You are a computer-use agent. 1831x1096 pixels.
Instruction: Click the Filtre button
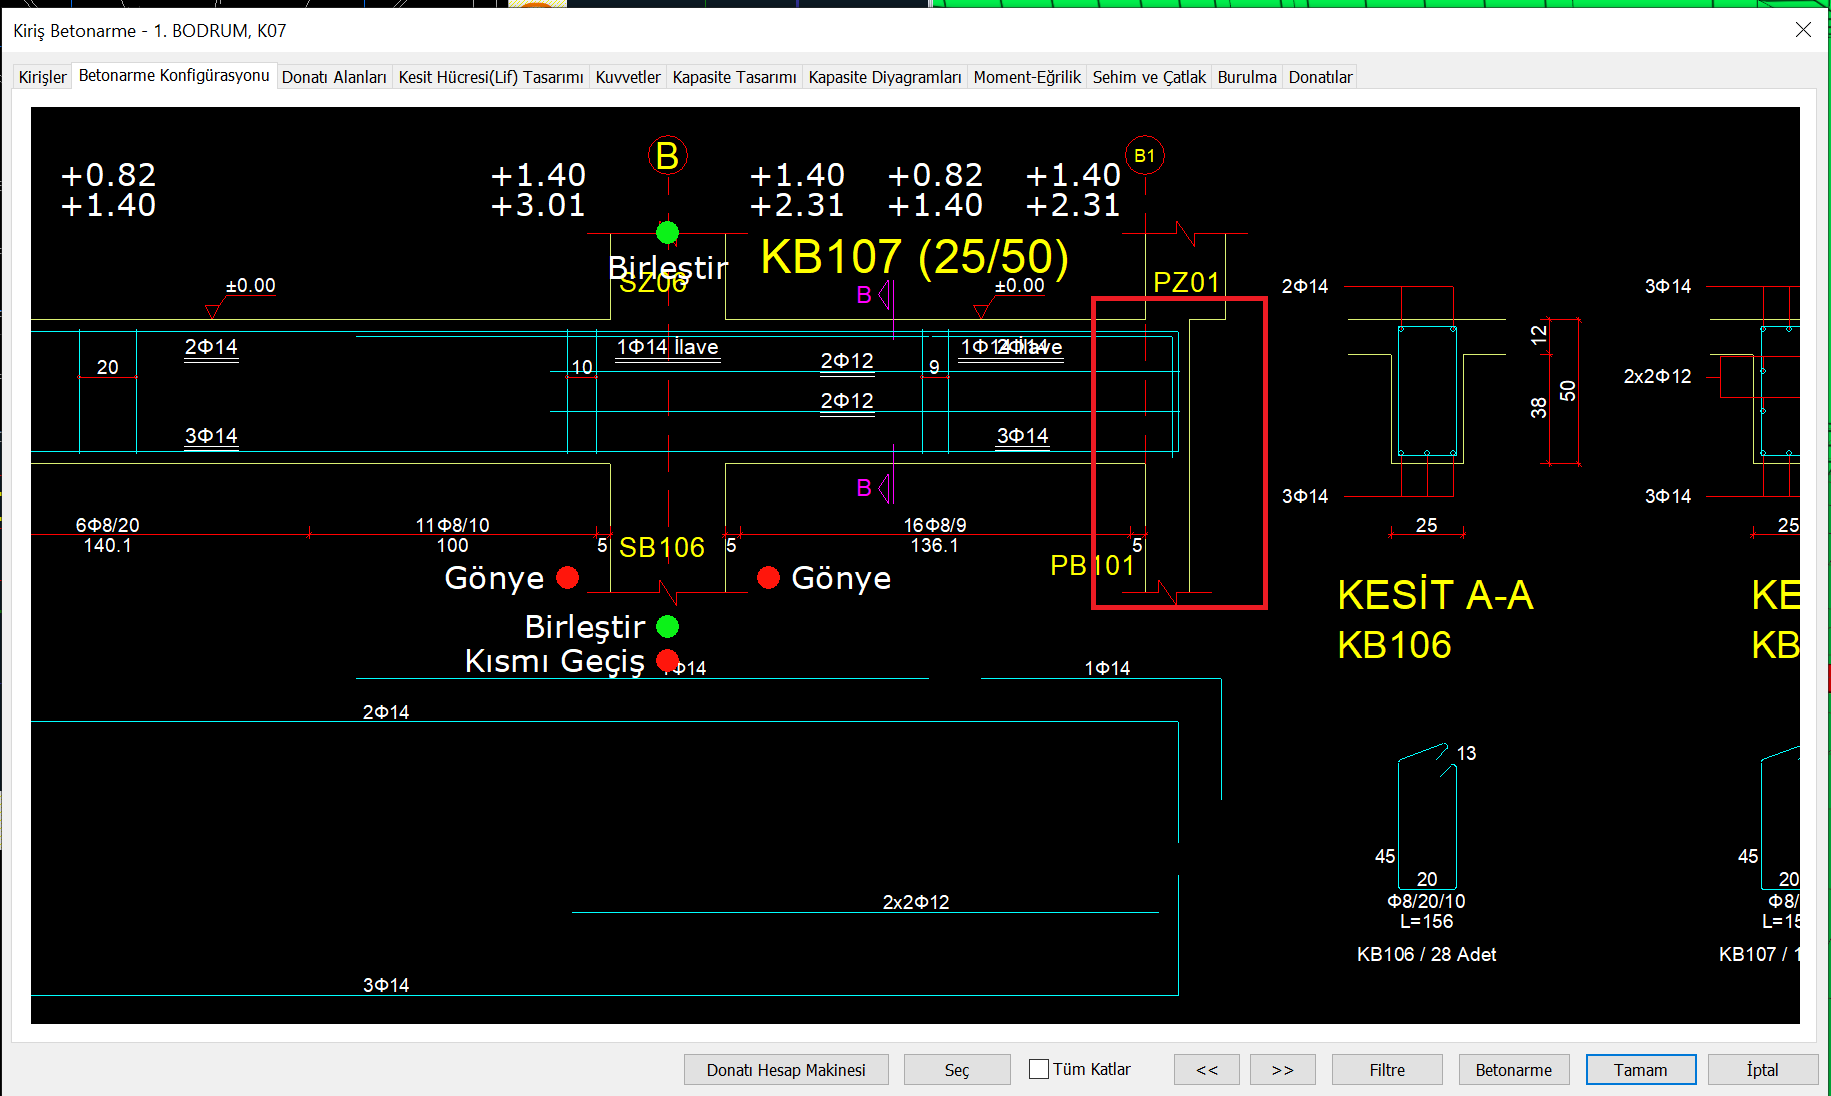pos(1387,1070)
